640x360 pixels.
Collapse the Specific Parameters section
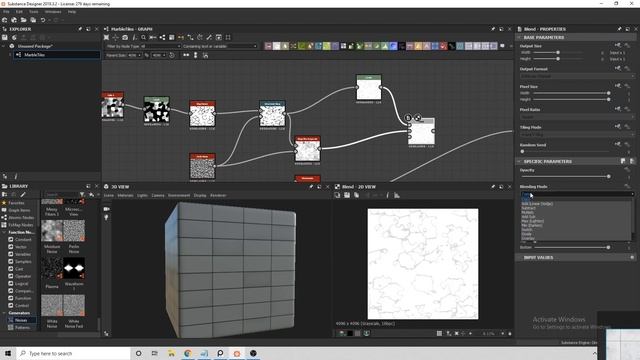pyautogui.click(x=519, y=162)
